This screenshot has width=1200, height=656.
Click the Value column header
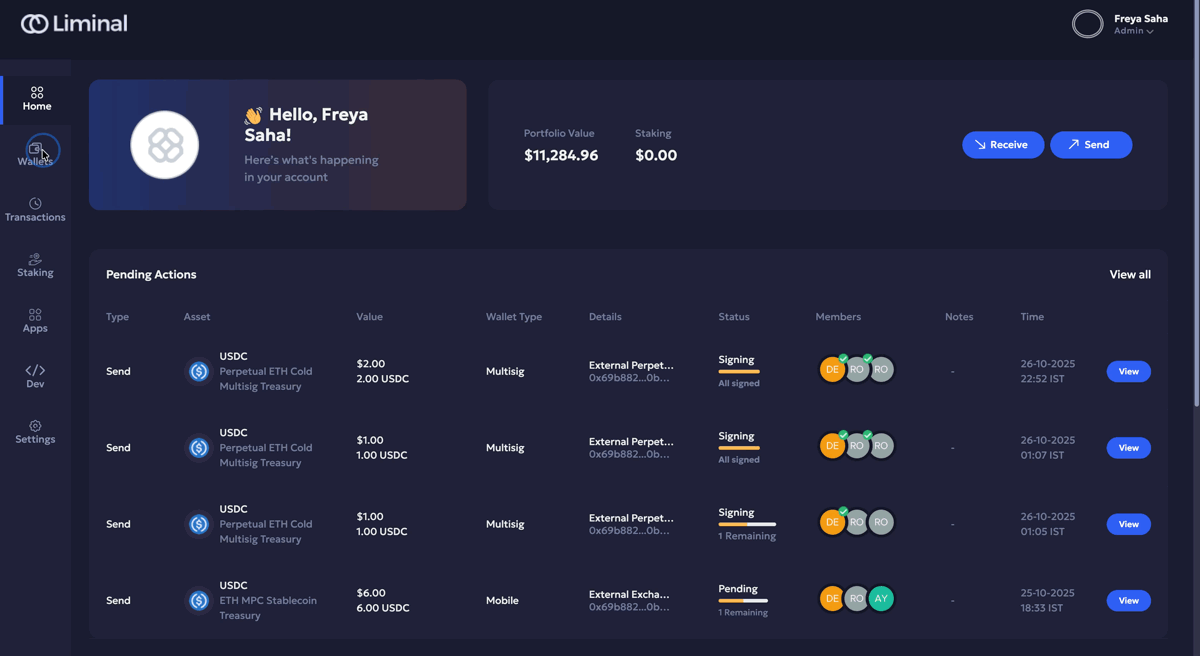(x=370, y=317)
